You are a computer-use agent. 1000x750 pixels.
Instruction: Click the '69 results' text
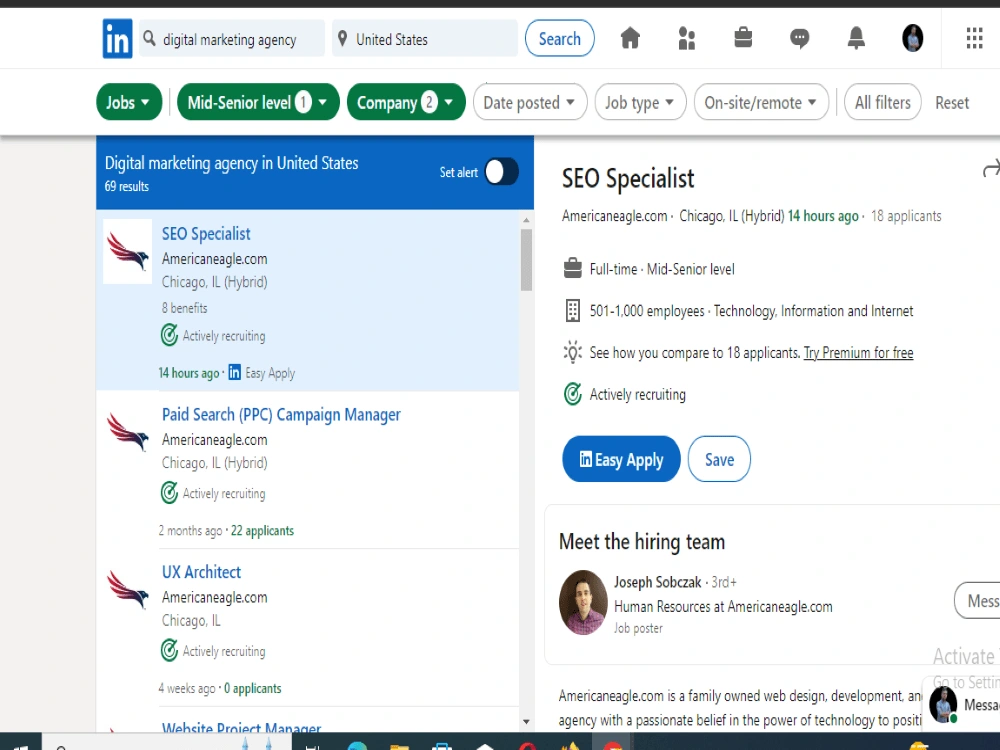[x=127, y=186]
